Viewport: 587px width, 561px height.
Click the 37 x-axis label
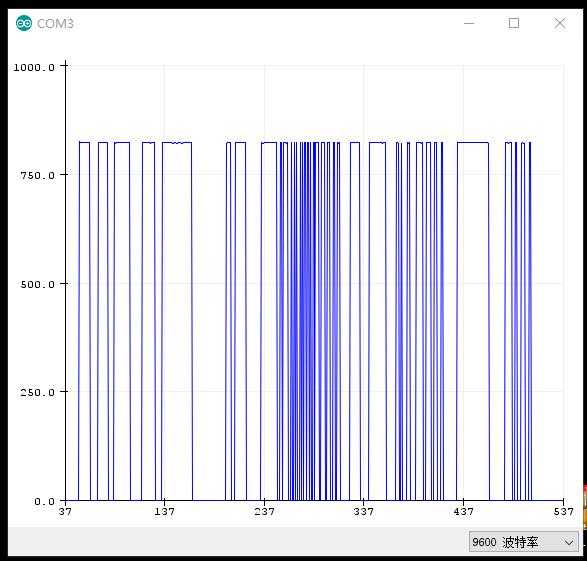click(65, 512)
